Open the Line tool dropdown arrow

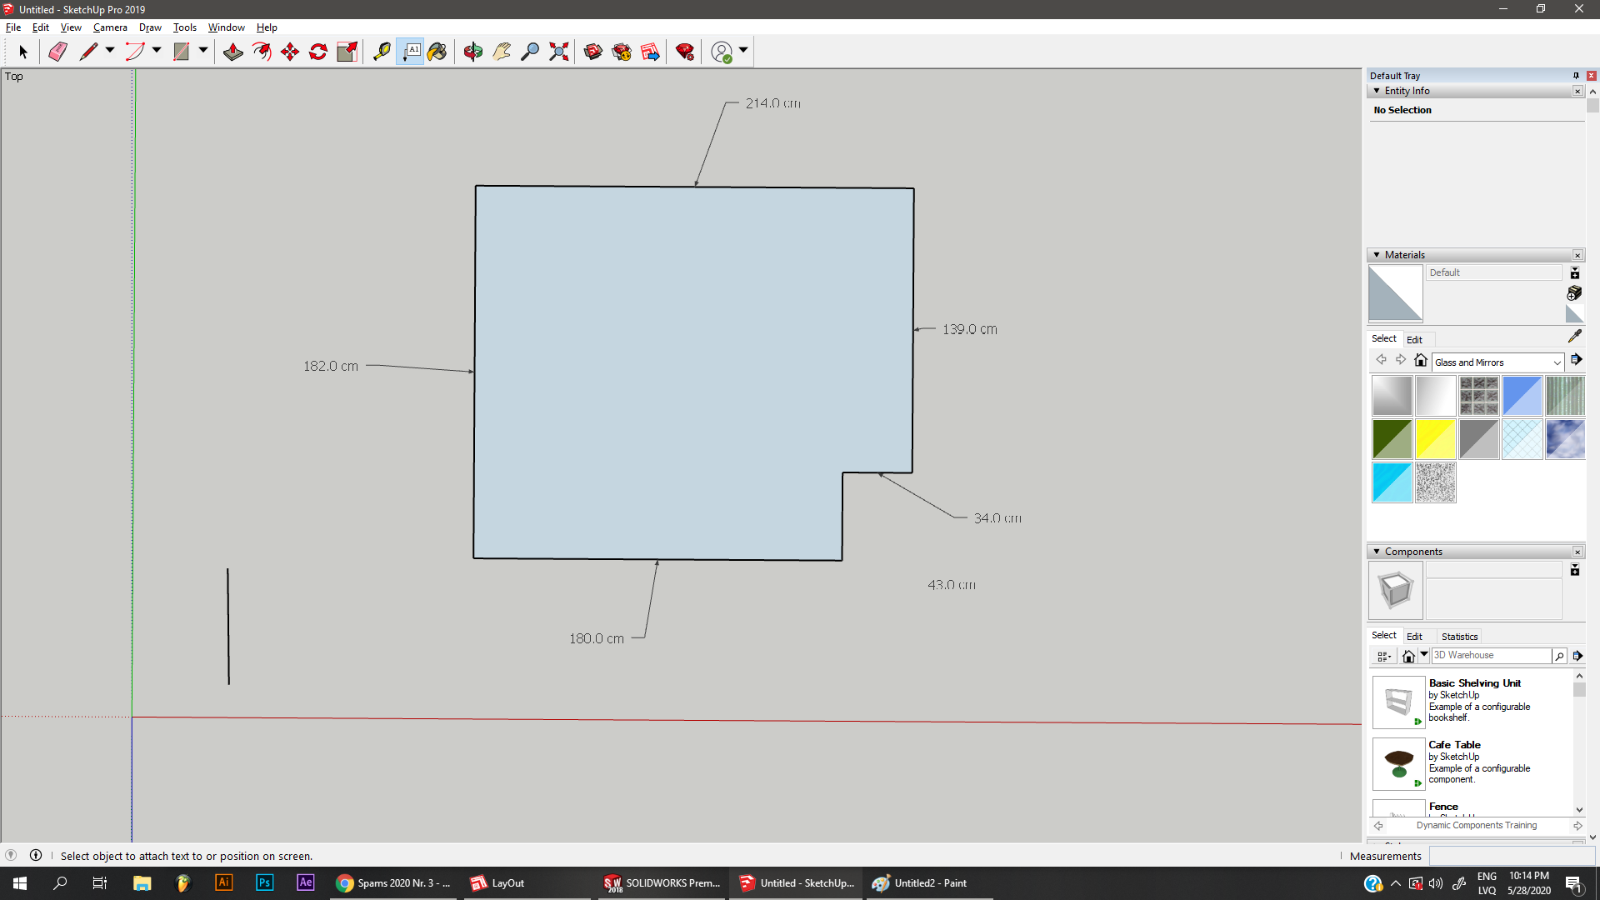[110, 51]
